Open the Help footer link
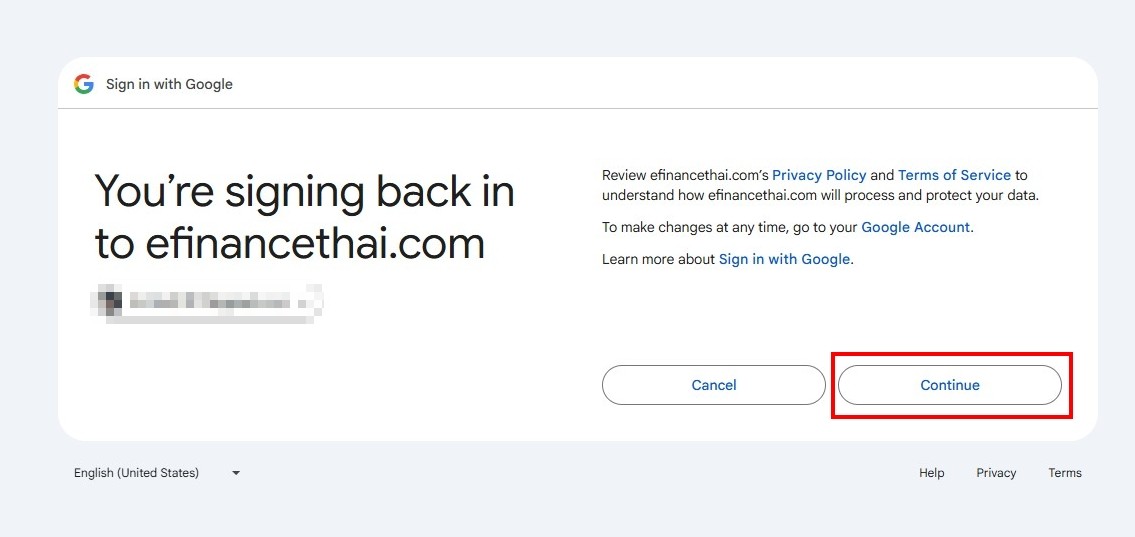The height and width of the screenshot is (537, 1135). pyautogui.click(x=932, y=473)
